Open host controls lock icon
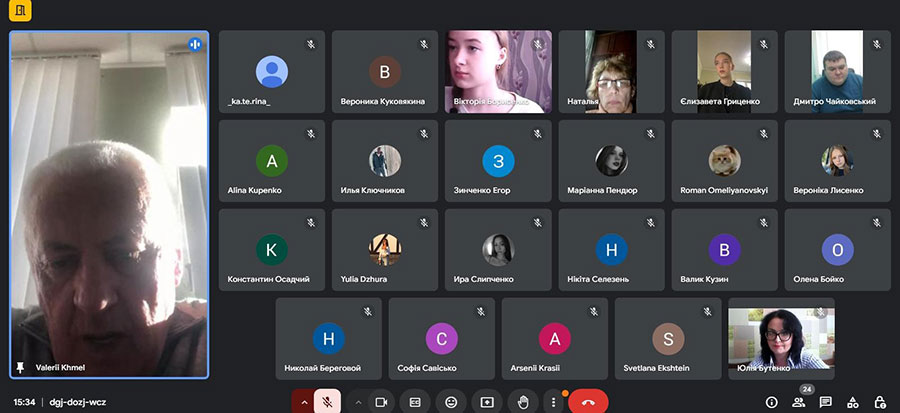This screenshot has height=413, width=900. pyautogui.click(x=879, y=402)
